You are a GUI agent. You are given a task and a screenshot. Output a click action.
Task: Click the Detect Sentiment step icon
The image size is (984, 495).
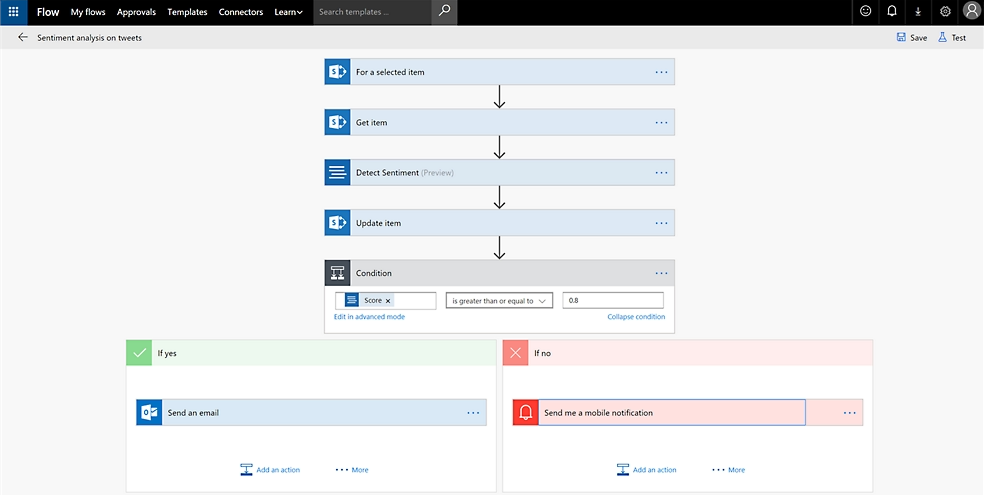[x=337, y=172]
